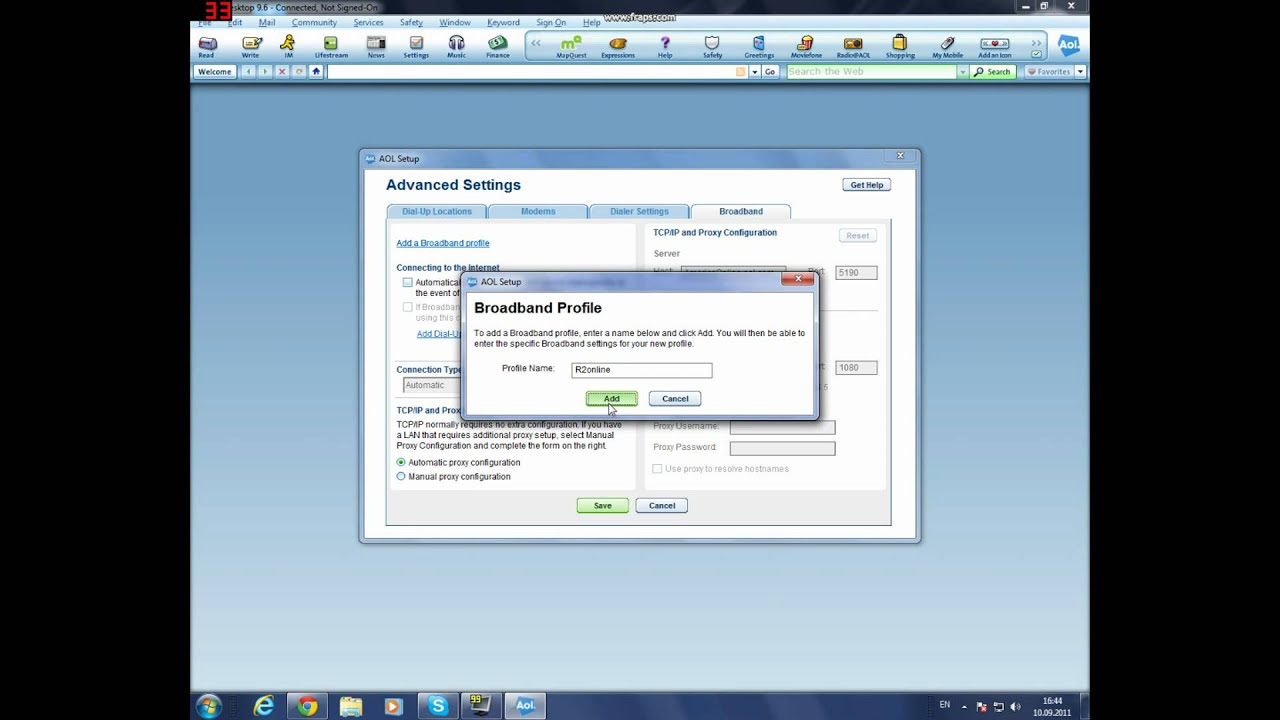Click the Search button in the toolbar
1280x720 pixels.
(x=993, y=72)
